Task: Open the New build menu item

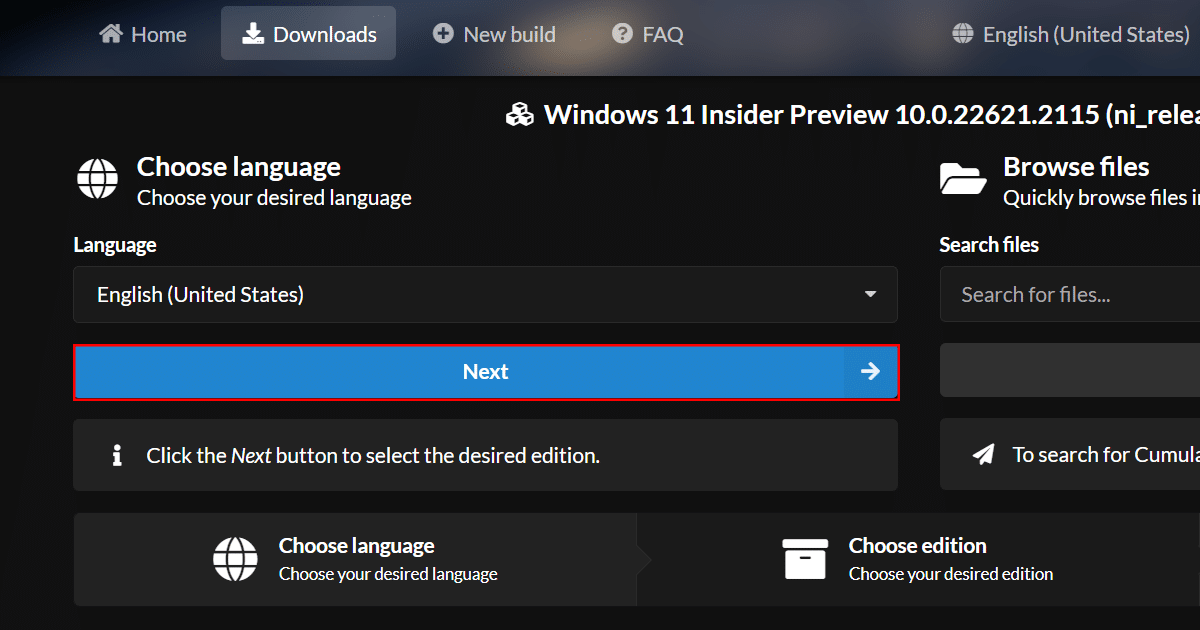Action: coord(509,34)
